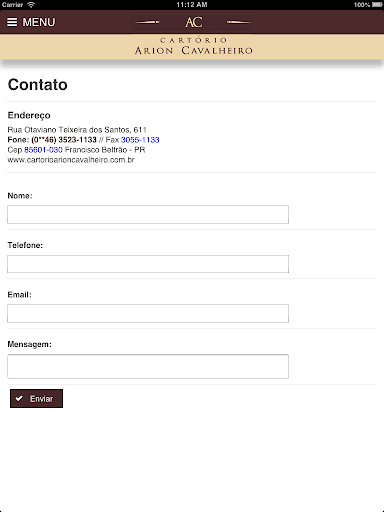
Task: Tap the Cartório Arion Cavalheiro banner
Action: coord(193,46)
